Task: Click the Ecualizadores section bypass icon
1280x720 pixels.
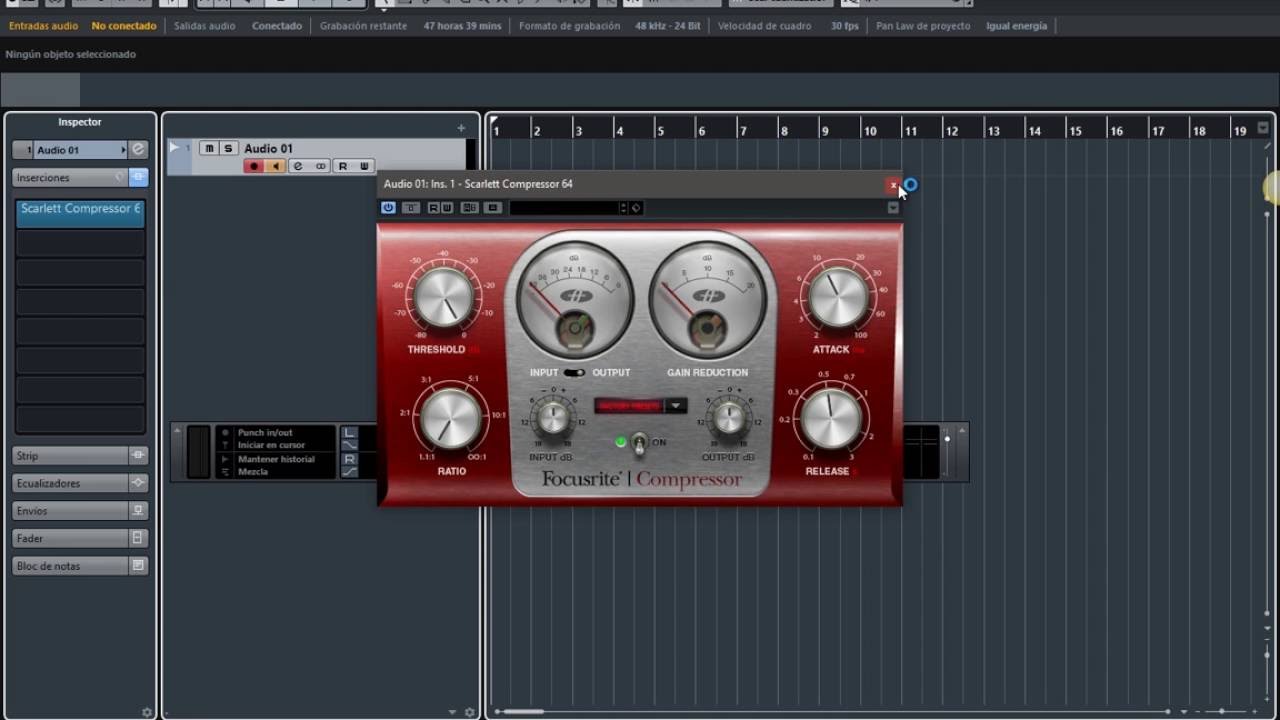Action: 139,483
